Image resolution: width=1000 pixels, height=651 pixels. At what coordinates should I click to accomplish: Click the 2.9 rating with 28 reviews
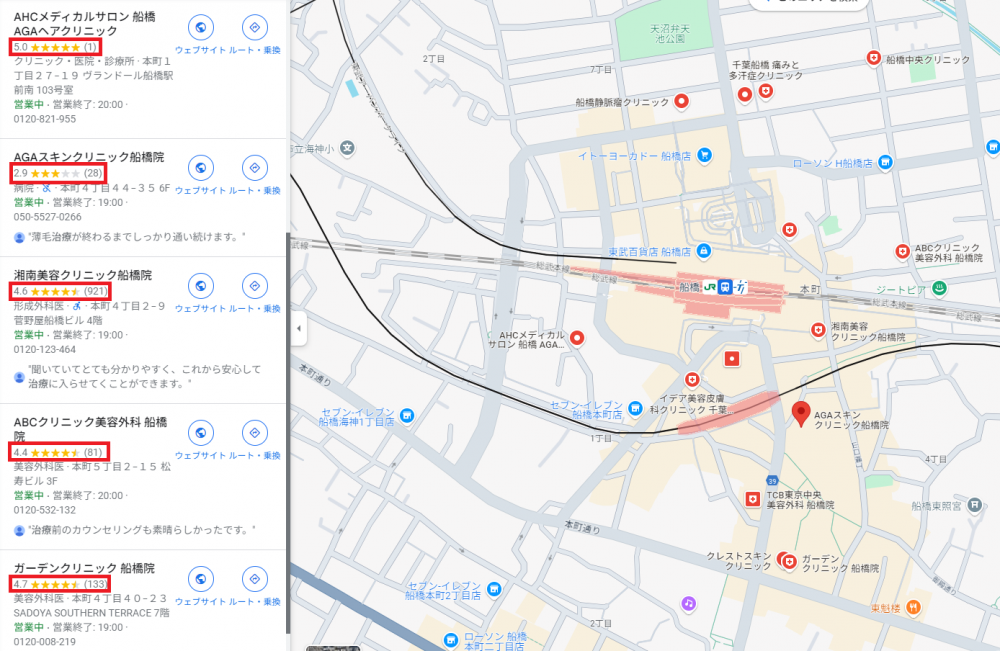coord(58,173)
